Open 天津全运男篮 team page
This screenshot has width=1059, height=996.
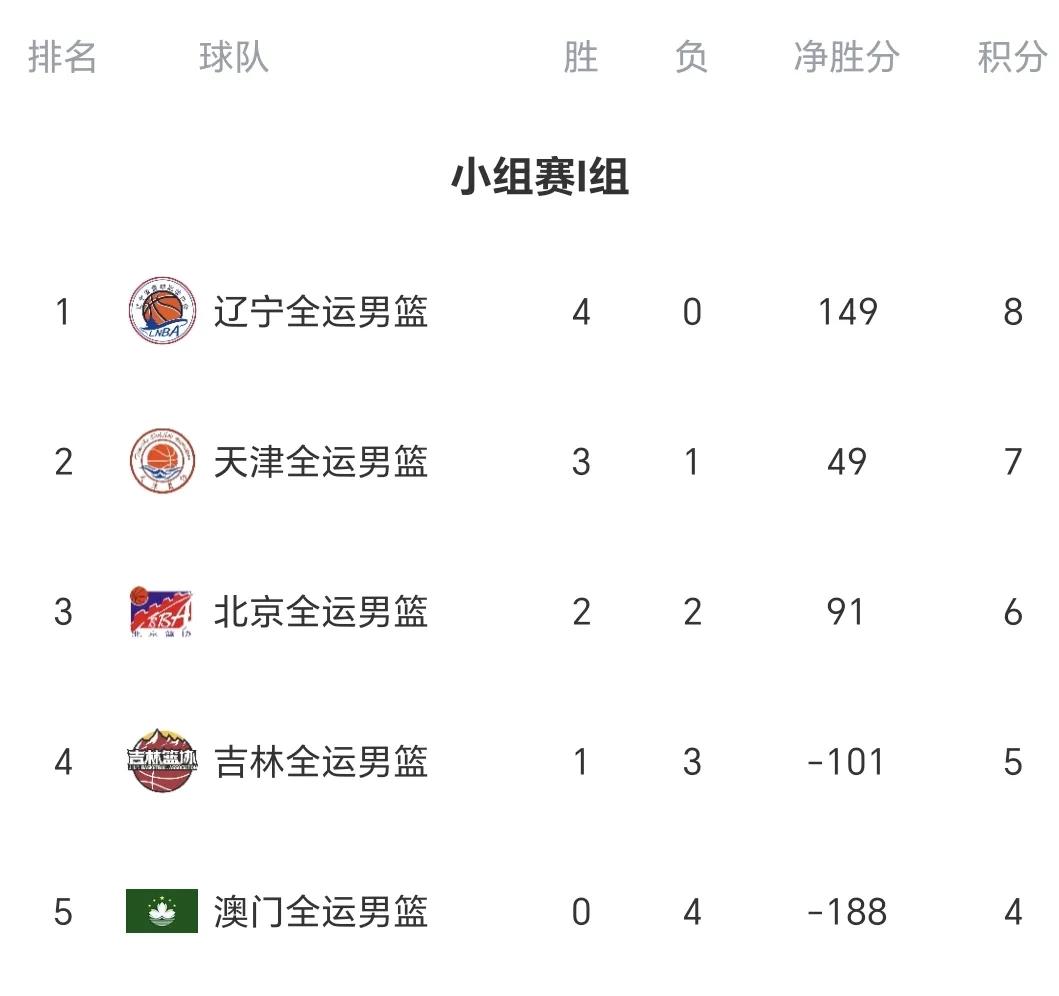321,462
